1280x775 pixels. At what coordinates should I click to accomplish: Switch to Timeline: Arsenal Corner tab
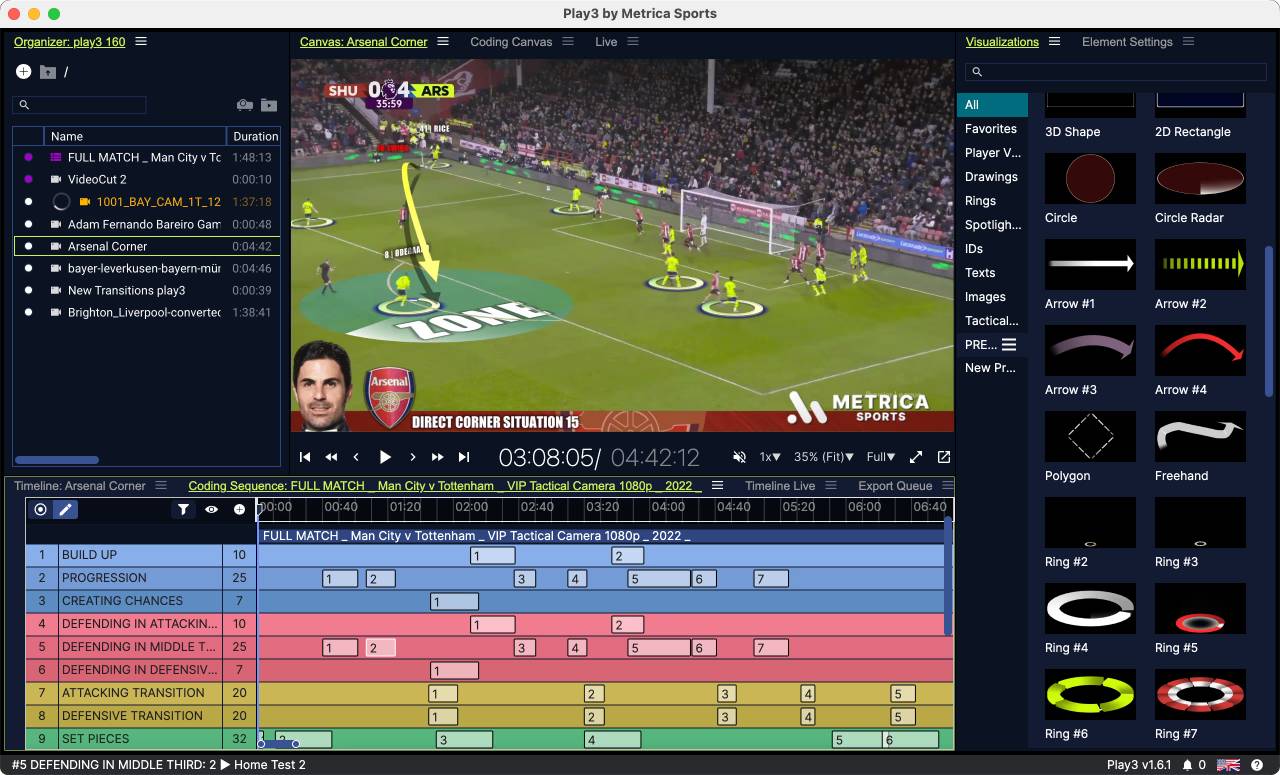pos(80,486)
